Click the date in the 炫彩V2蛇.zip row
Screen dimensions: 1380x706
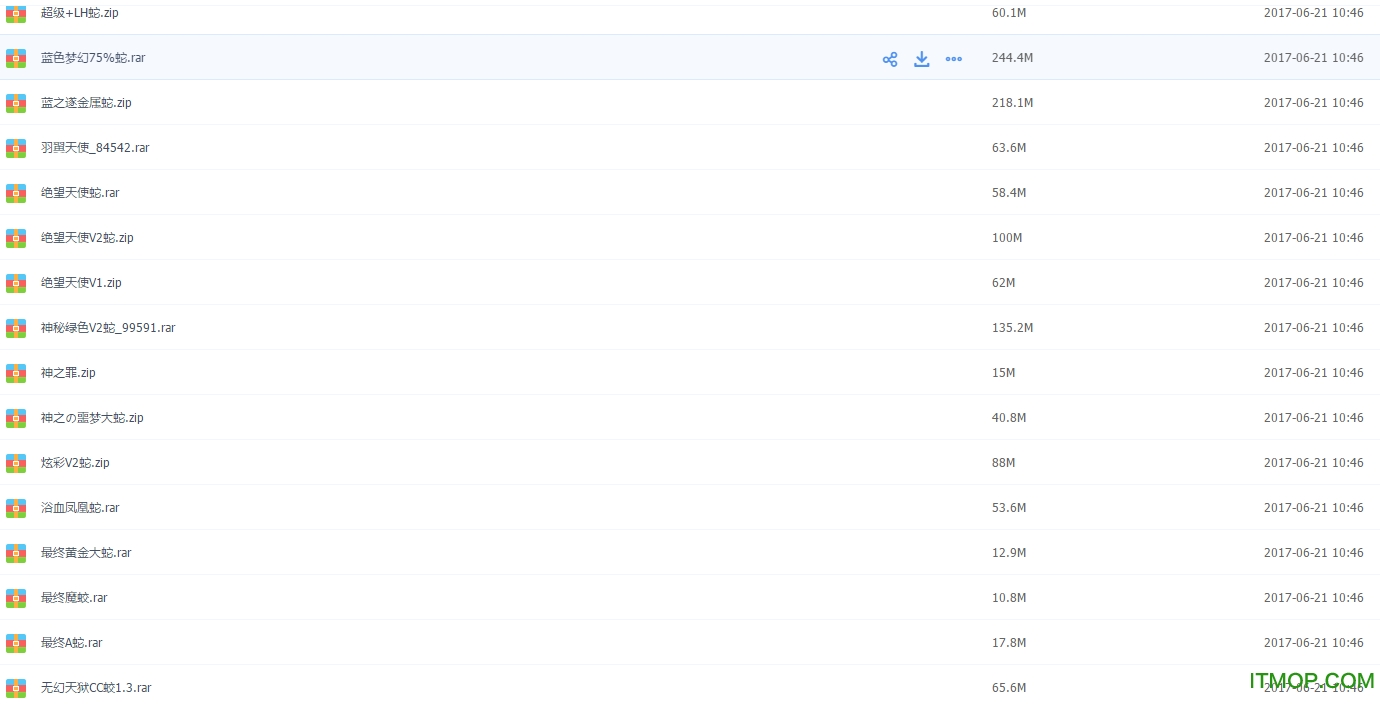(1313, 463)
